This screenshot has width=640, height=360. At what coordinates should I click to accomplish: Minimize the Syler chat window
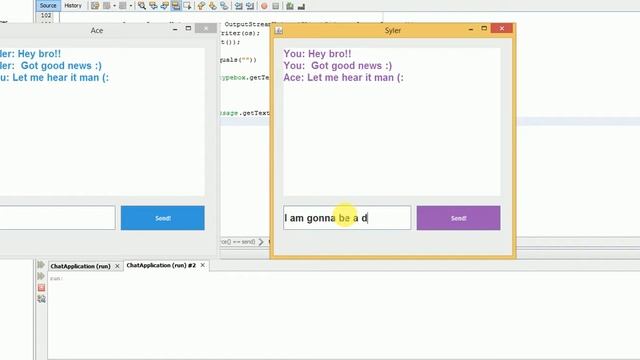click(x=471, y=29)
